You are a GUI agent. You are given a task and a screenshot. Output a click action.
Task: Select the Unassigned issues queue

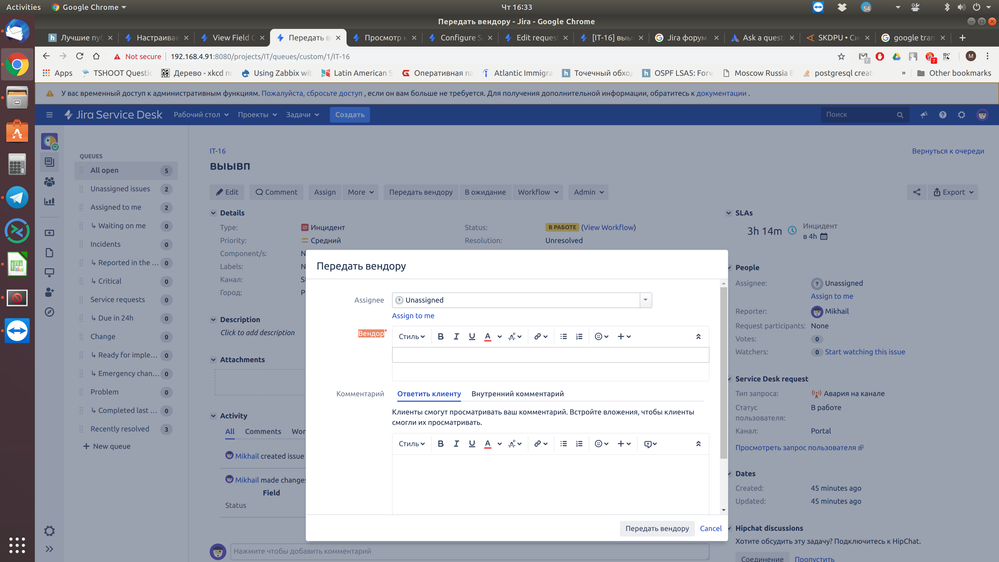tap(126, 189)
